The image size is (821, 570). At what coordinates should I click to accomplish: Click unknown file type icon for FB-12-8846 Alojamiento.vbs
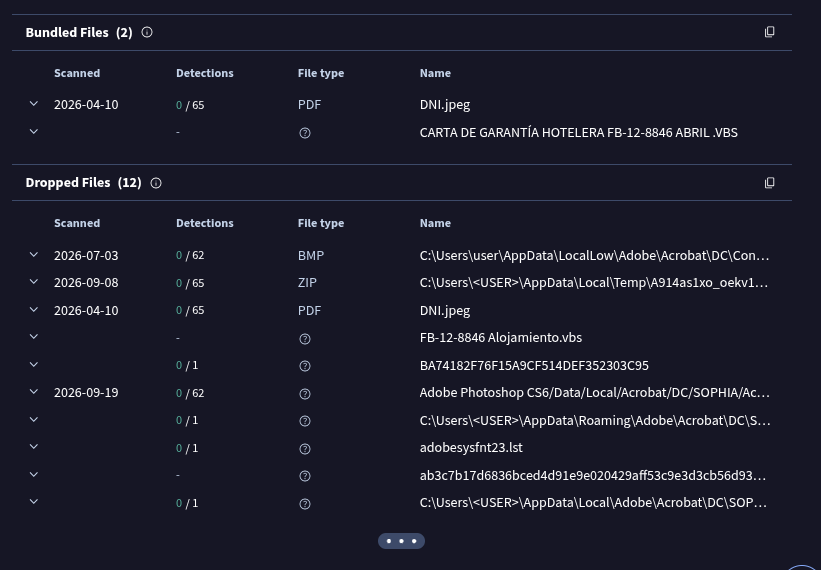305,339
